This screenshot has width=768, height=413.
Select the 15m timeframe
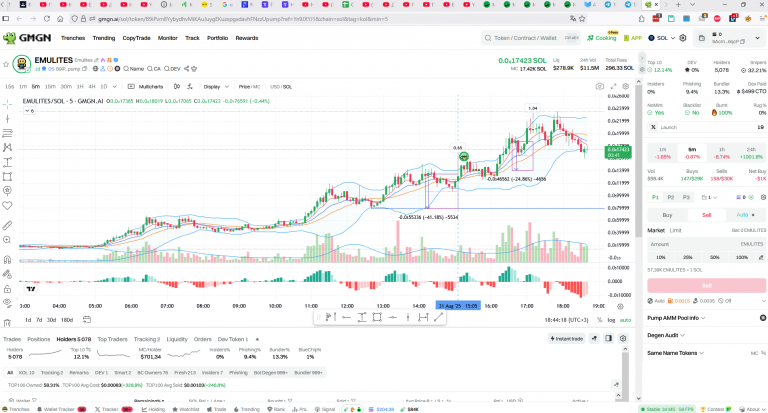click(50, 87)
